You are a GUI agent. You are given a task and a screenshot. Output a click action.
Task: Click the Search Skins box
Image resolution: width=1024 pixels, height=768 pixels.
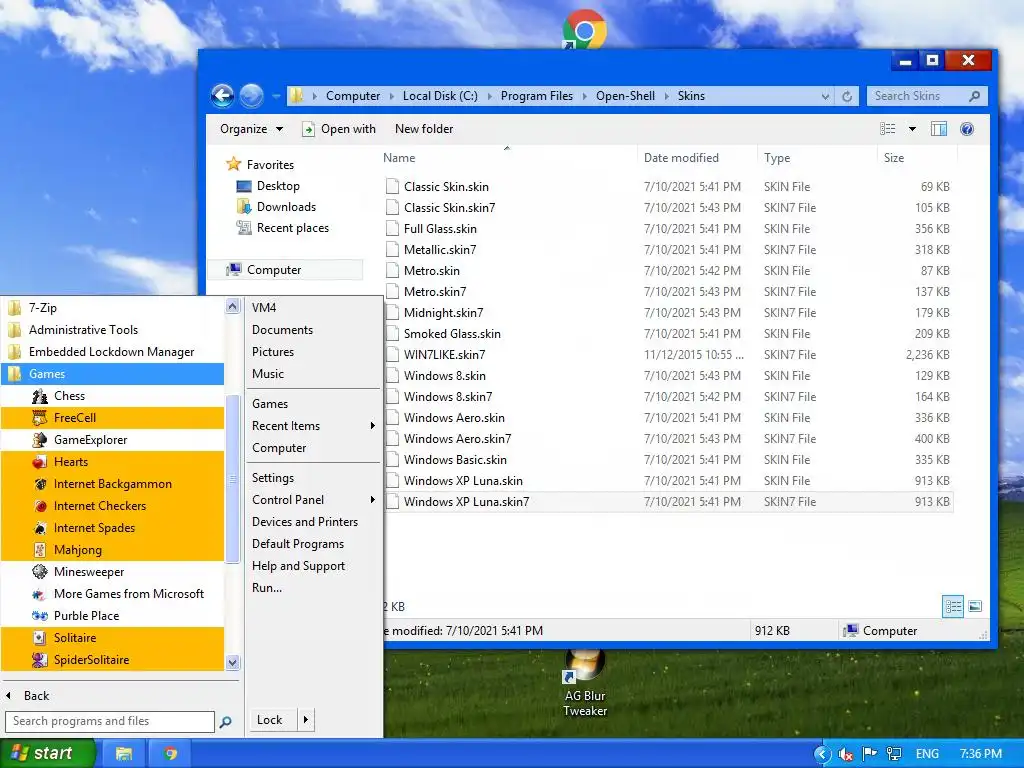(927, 96)
